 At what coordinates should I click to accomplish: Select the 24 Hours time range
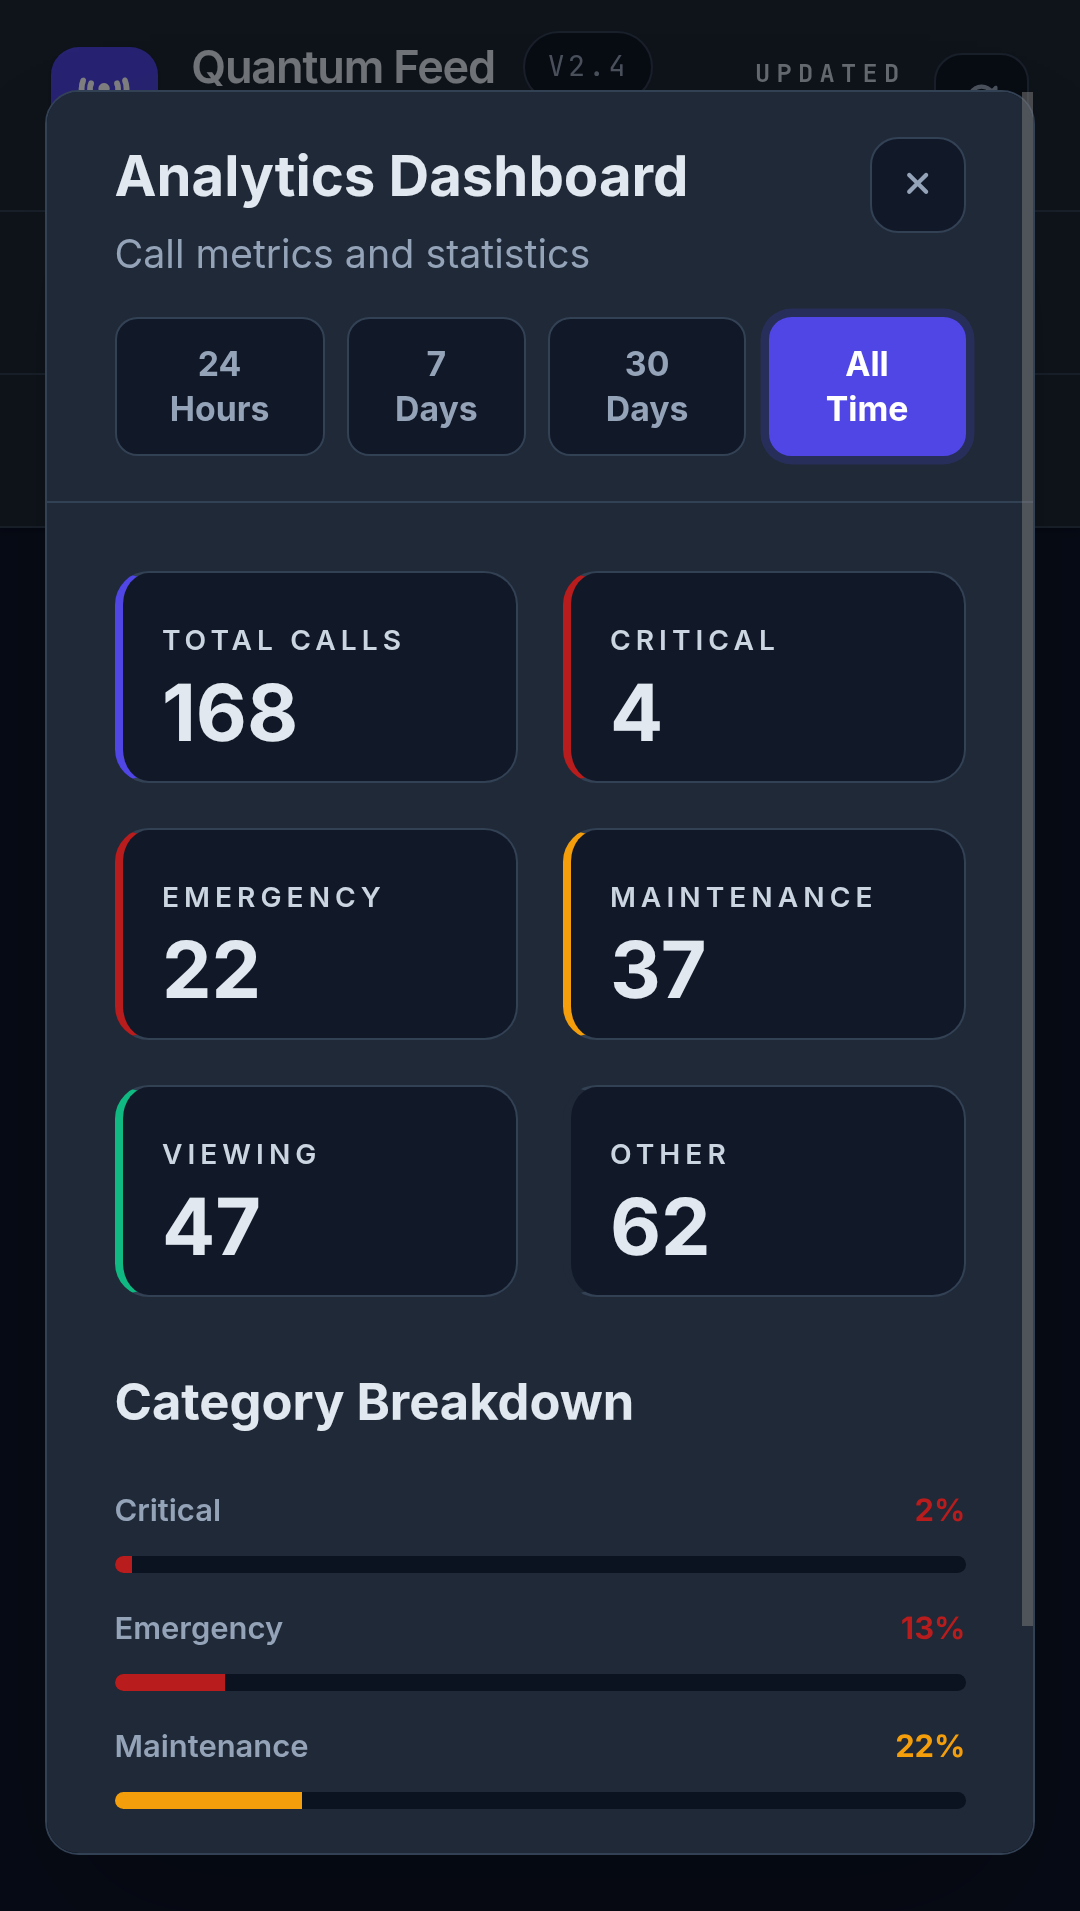click(x=219, y=386)
